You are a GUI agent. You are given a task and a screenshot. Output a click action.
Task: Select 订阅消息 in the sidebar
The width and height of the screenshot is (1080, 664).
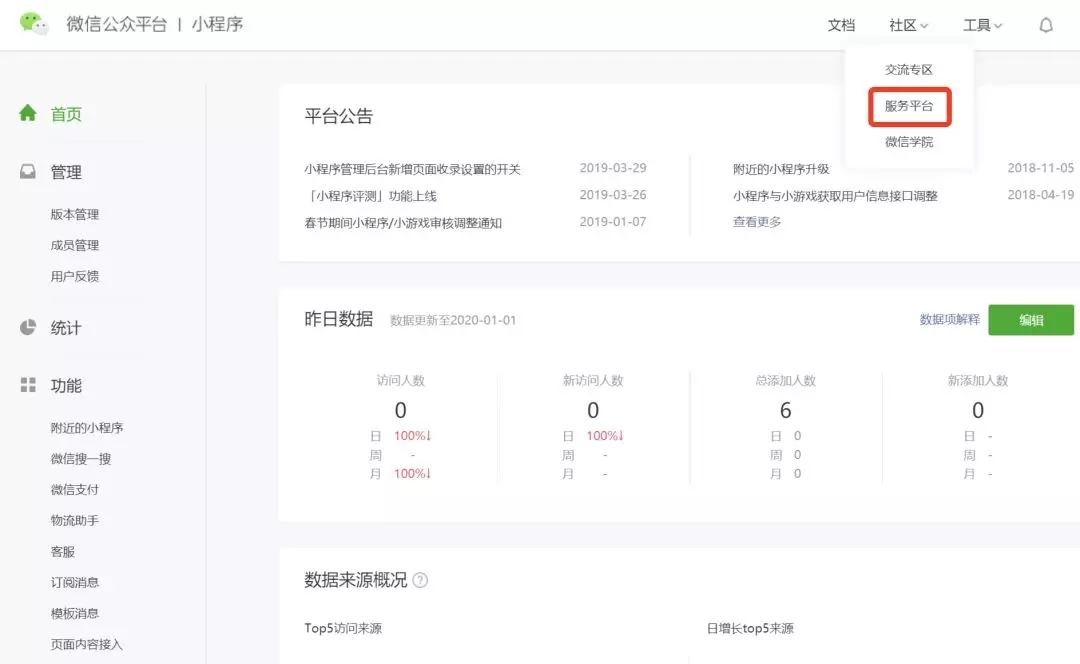tap(75, 582)
